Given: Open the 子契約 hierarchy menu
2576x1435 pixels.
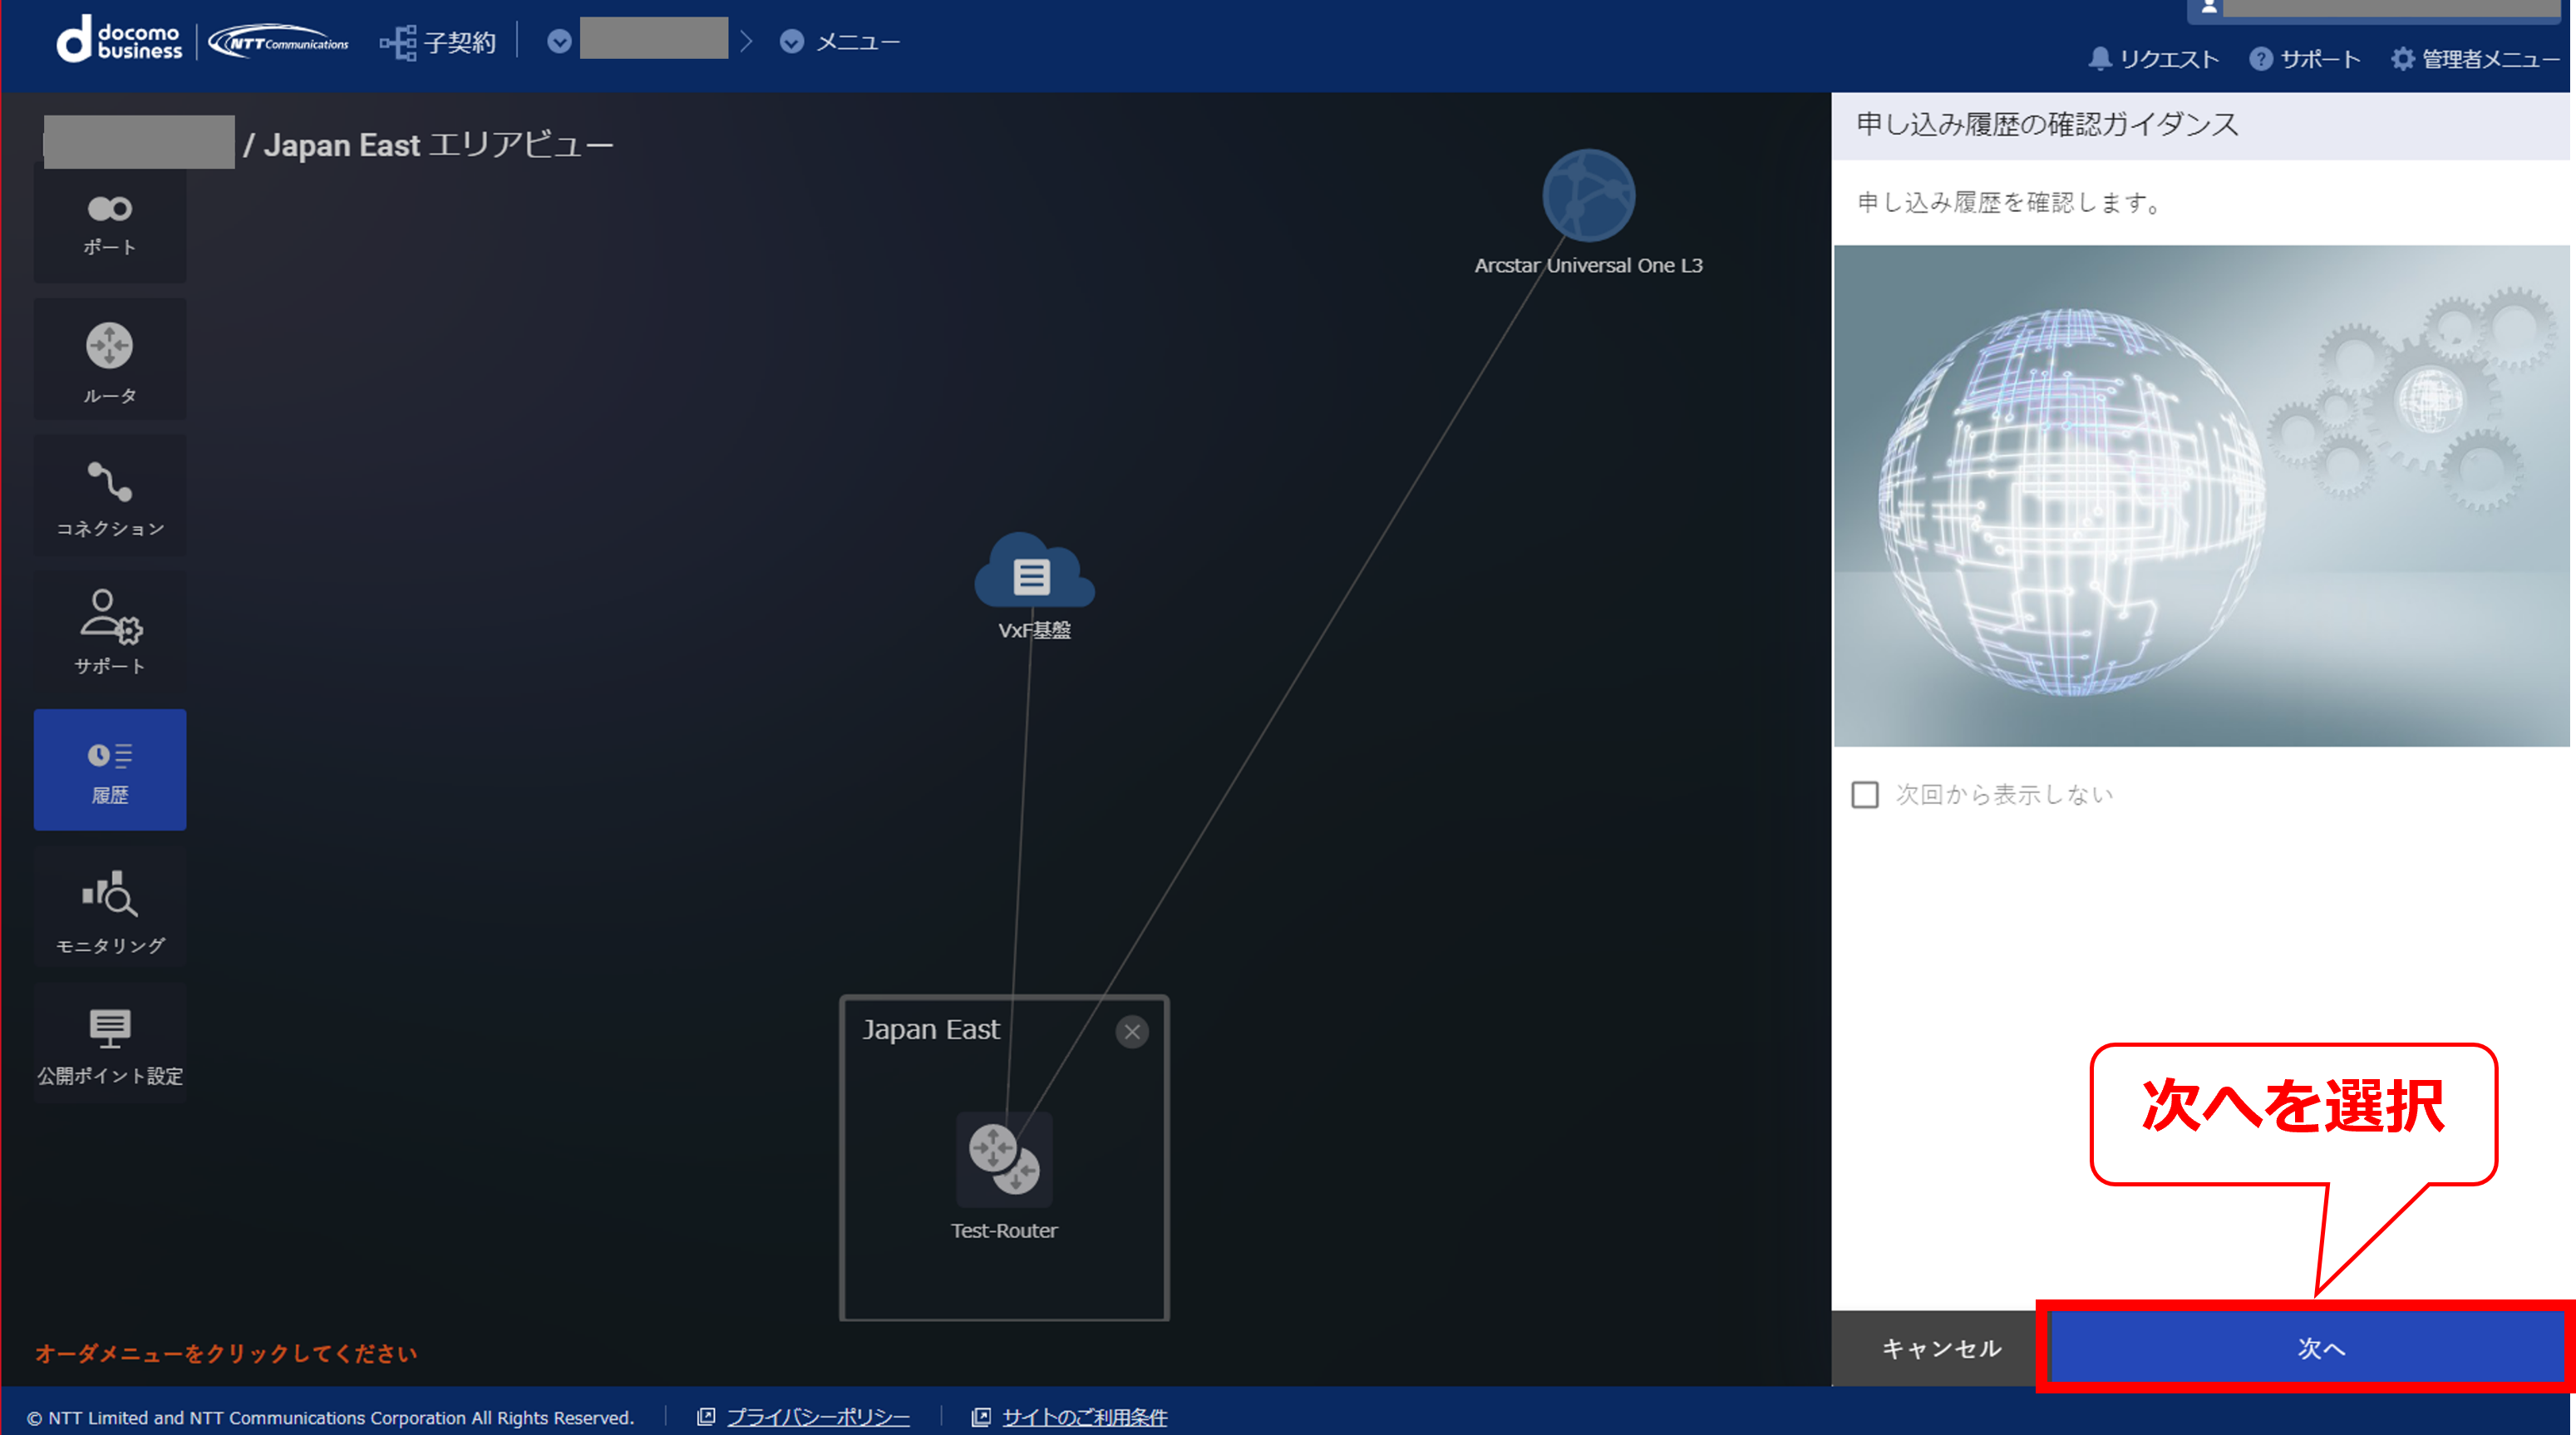Looking at the screenshot, I should [x=438, y=42].
